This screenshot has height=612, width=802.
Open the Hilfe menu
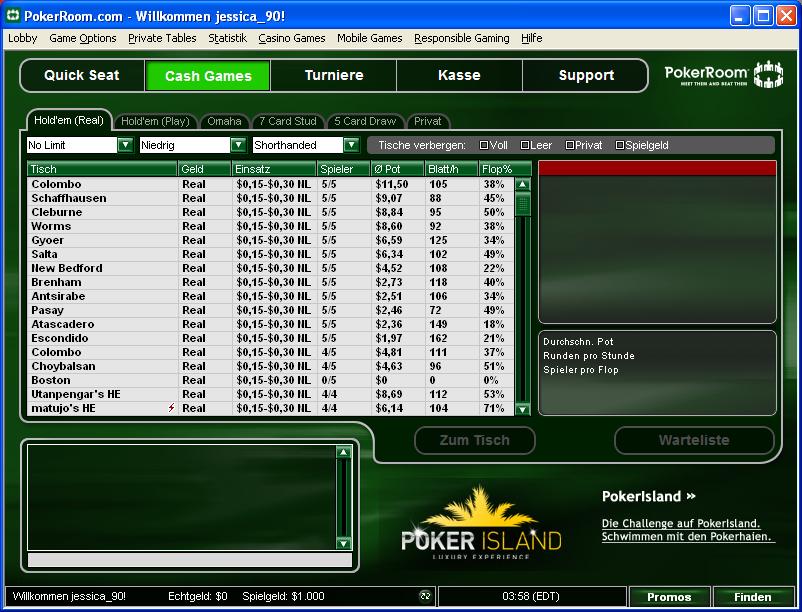(x=531, y=38)
